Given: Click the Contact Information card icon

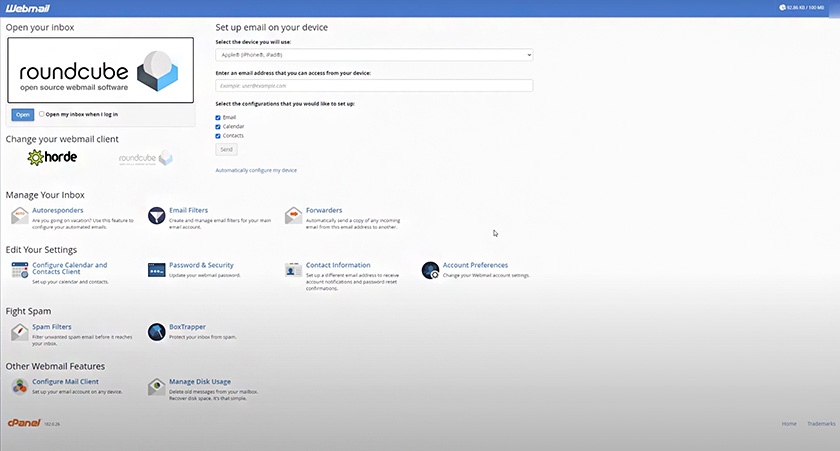Looking at the screenshot, I should tap(294, 270).
